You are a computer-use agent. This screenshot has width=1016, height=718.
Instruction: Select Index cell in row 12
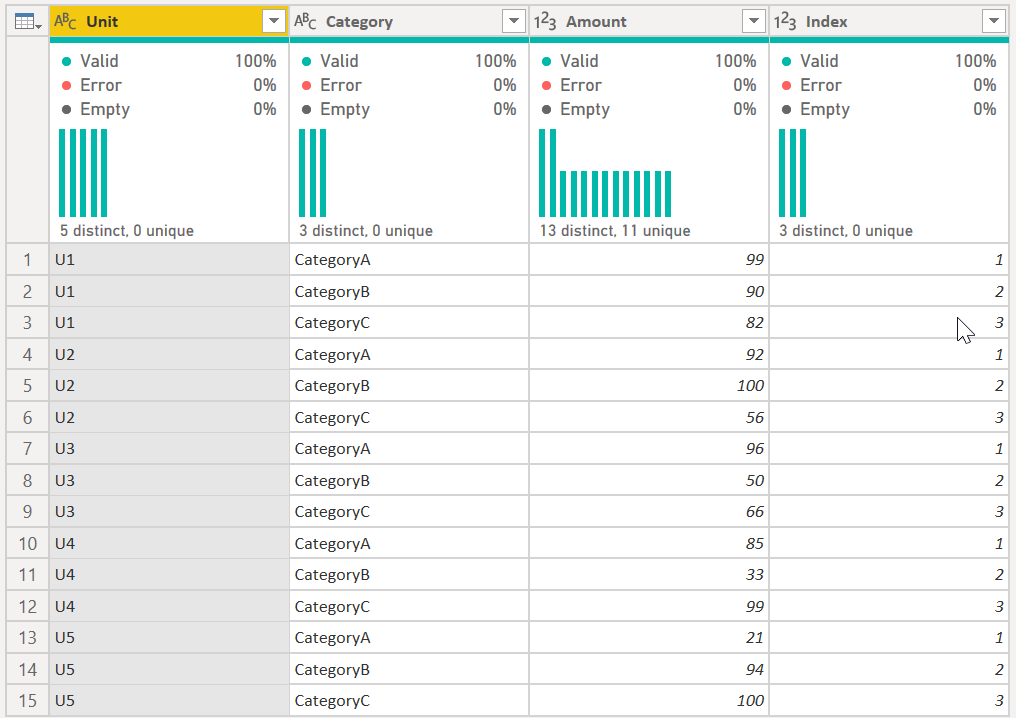[x=889, y=607]
